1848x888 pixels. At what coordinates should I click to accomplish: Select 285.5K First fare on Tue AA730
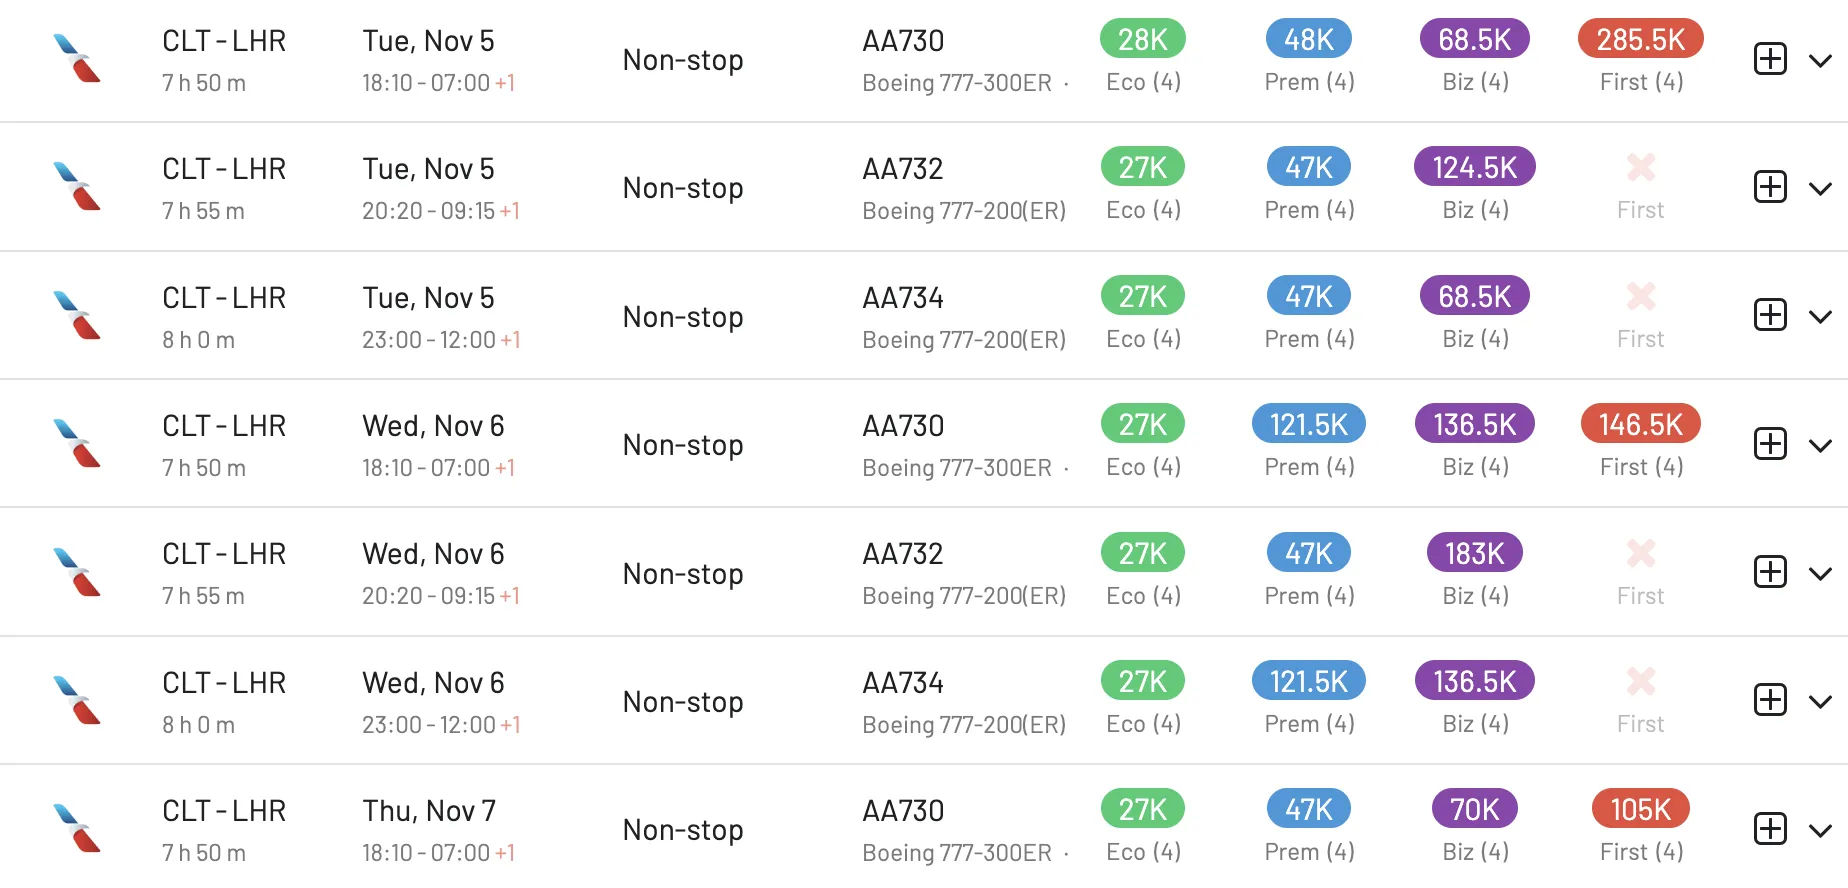pos(1640,39)
